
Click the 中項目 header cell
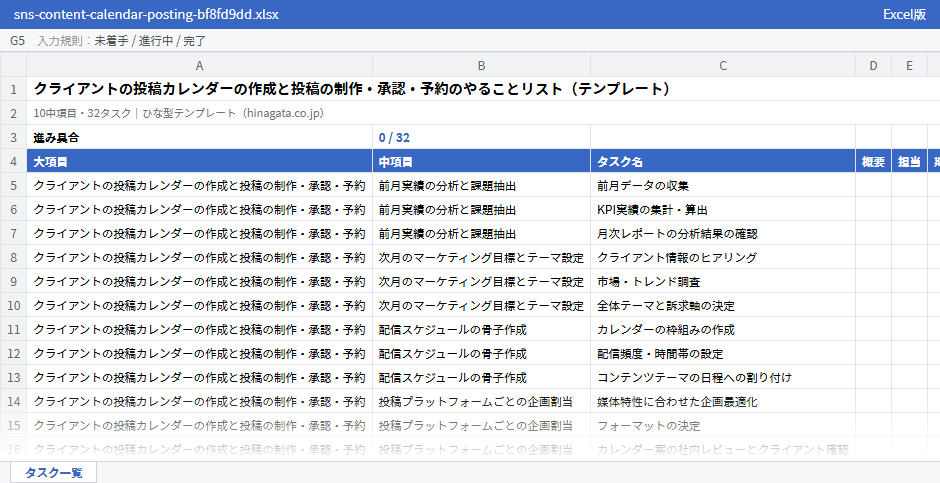coord(481,161)
